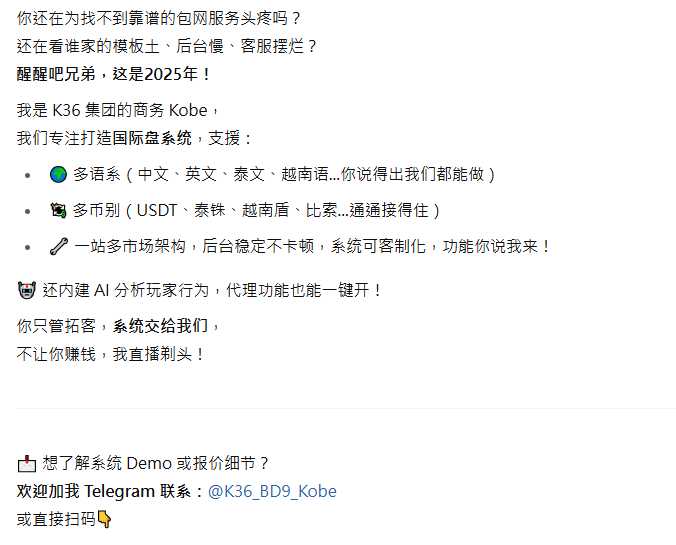676x545 pixels.
Task: Click the pointing-down hand emoji
Action: 104,519
